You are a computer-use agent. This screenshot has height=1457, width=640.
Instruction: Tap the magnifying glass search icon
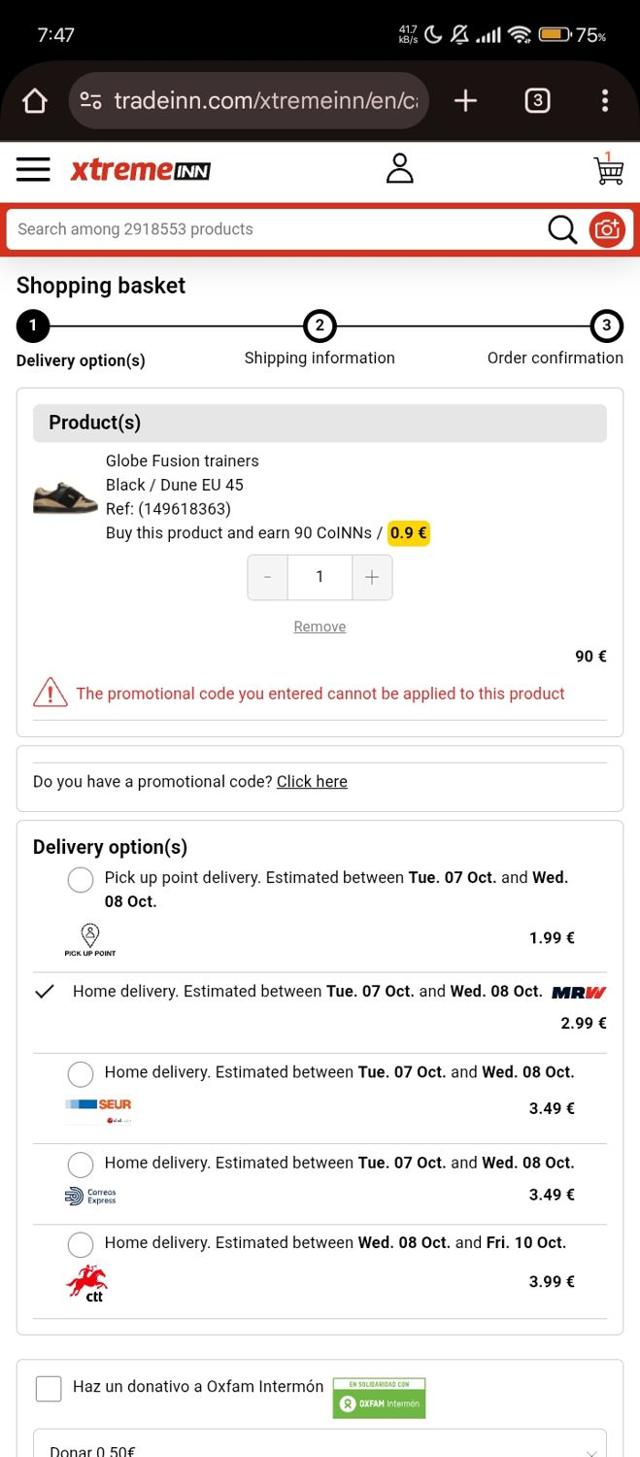click(562, 230)
